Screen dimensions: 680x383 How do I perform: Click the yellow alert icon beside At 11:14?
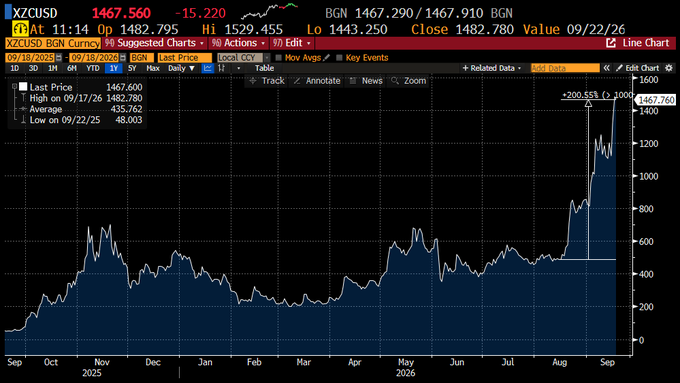[x=20, y=29]
